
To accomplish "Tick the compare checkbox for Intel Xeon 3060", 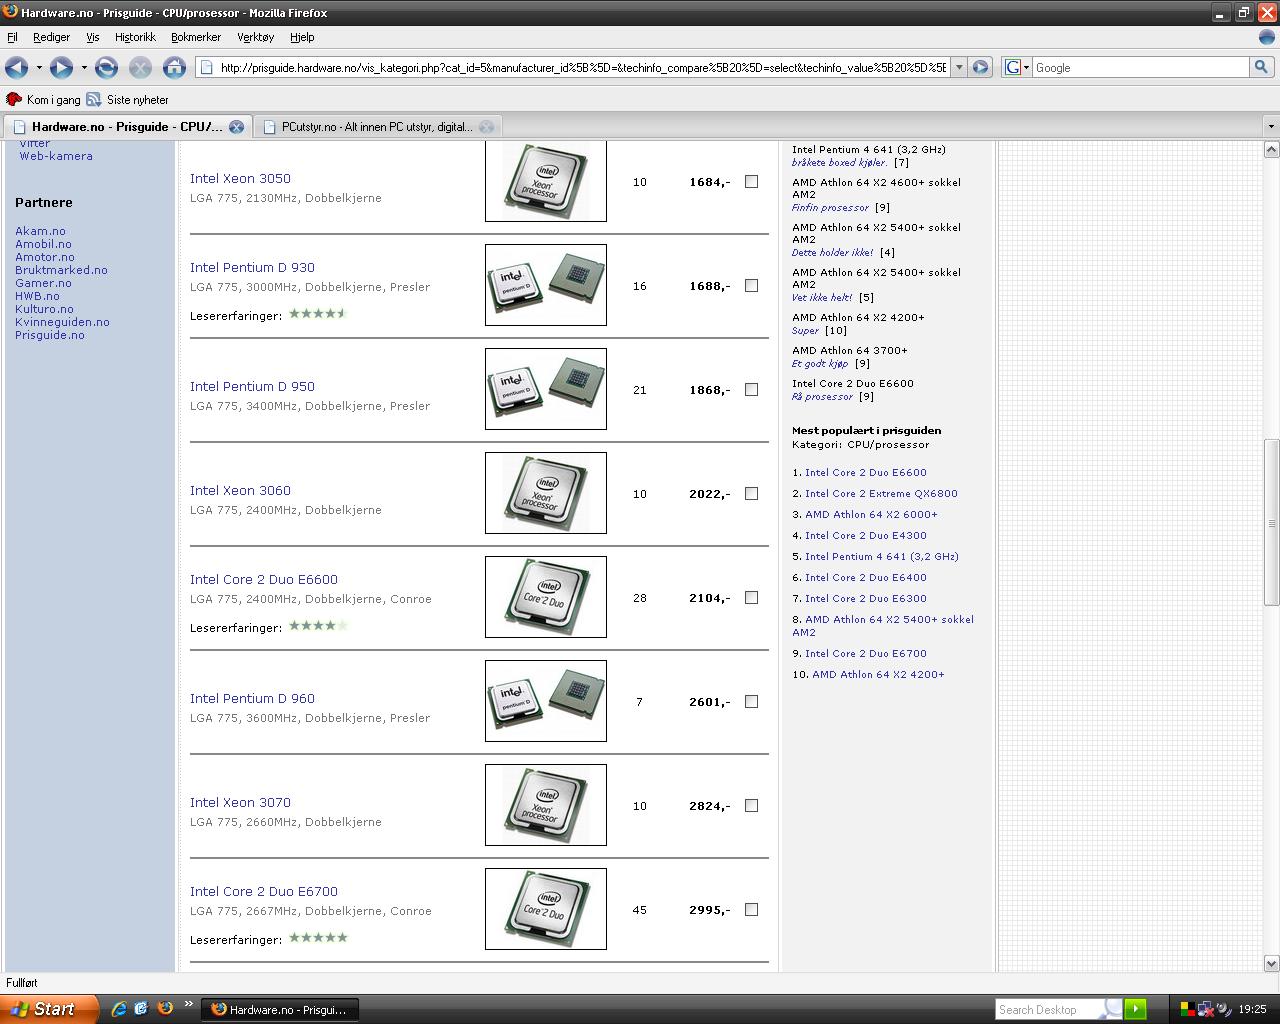I will pos(751,494).
